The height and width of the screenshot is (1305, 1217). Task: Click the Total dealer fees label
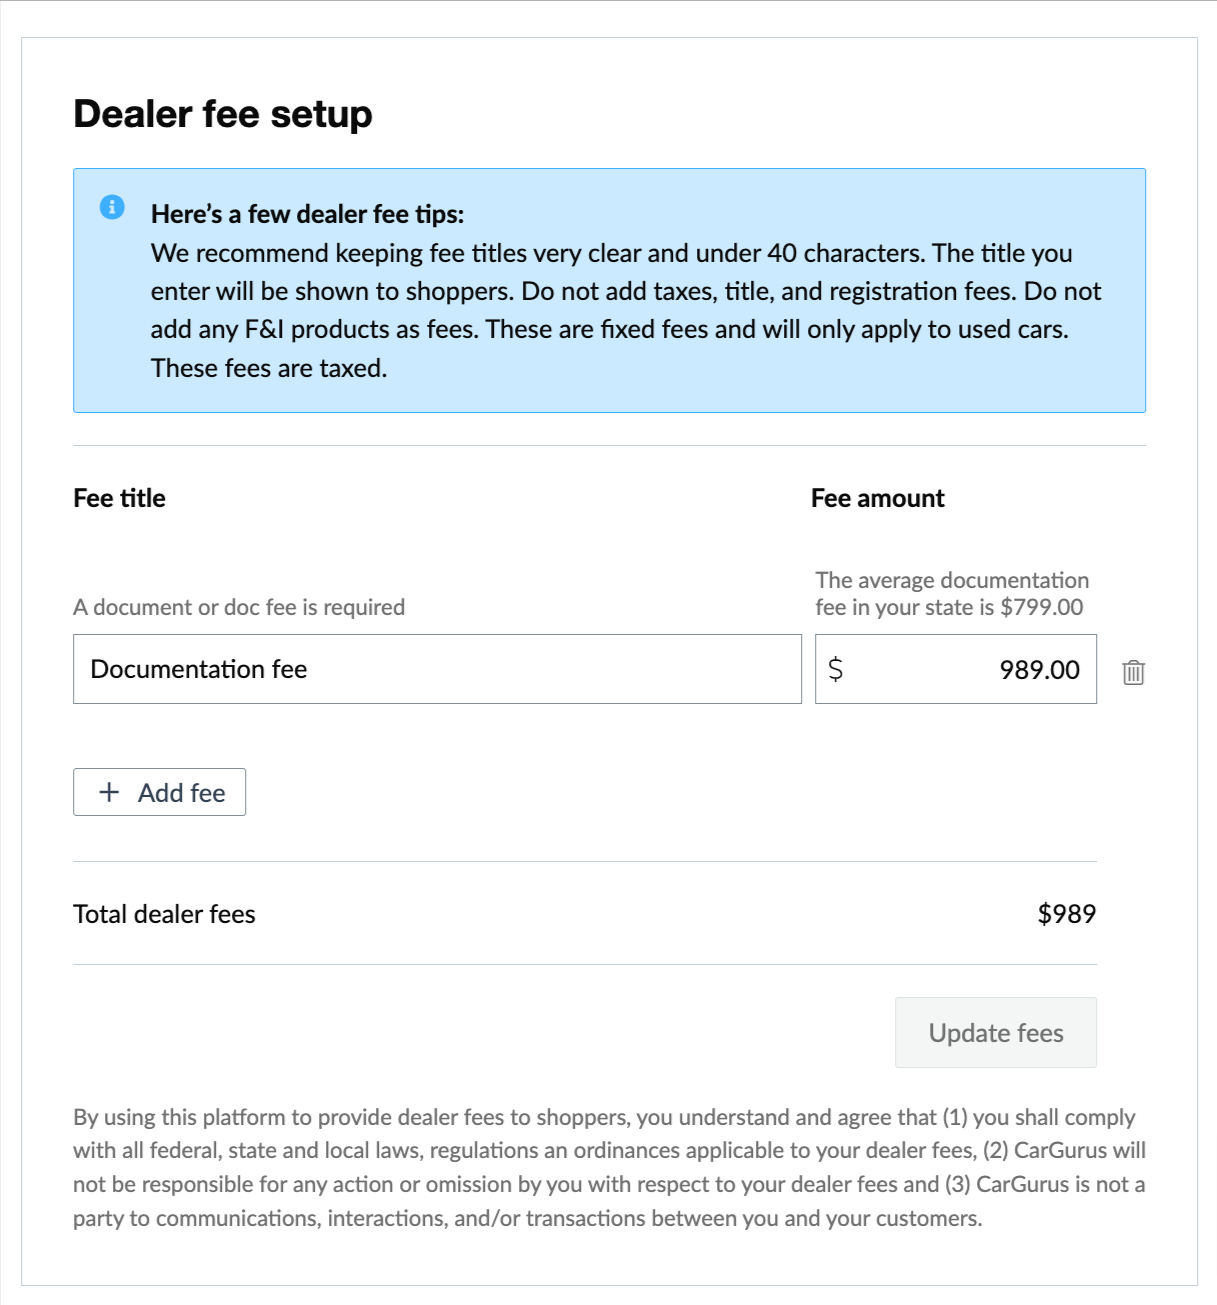click(164, 913)
